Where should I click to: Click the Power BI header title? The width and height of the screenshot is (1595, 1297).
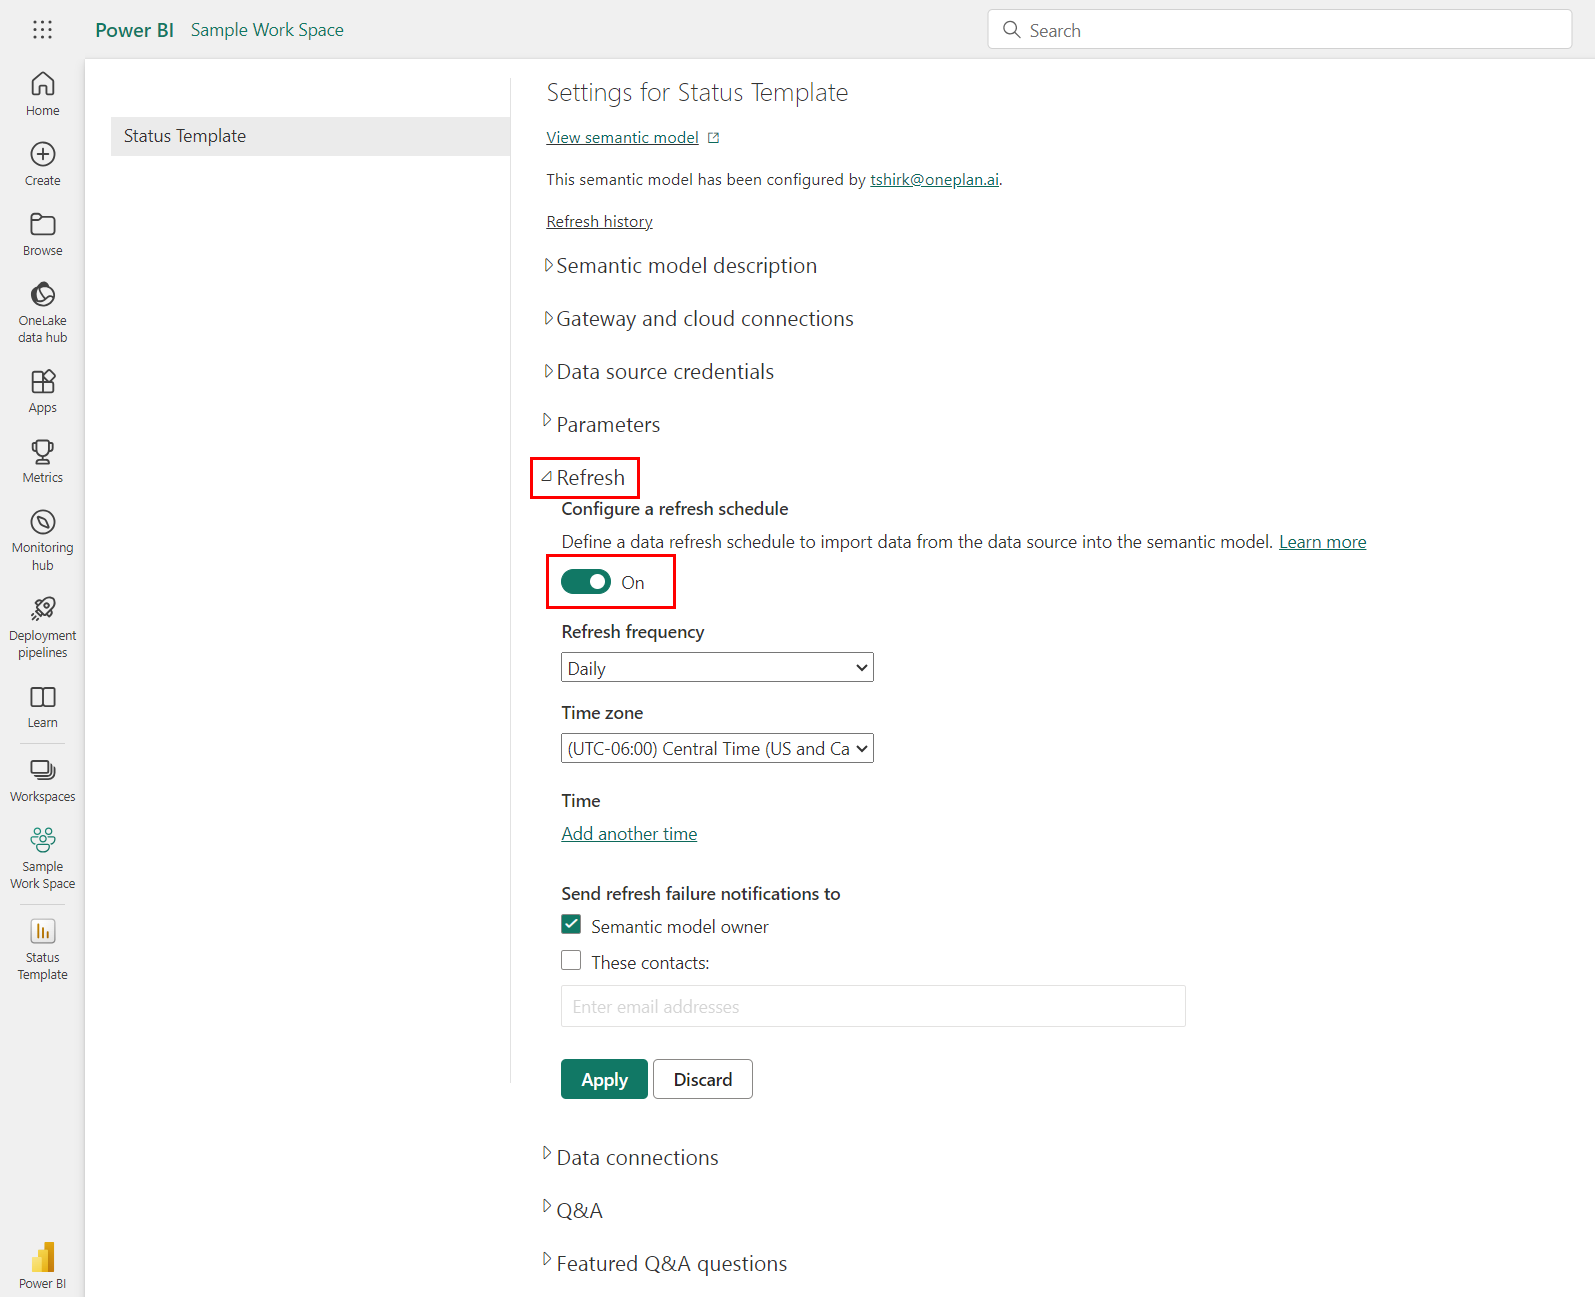(135, 30)
